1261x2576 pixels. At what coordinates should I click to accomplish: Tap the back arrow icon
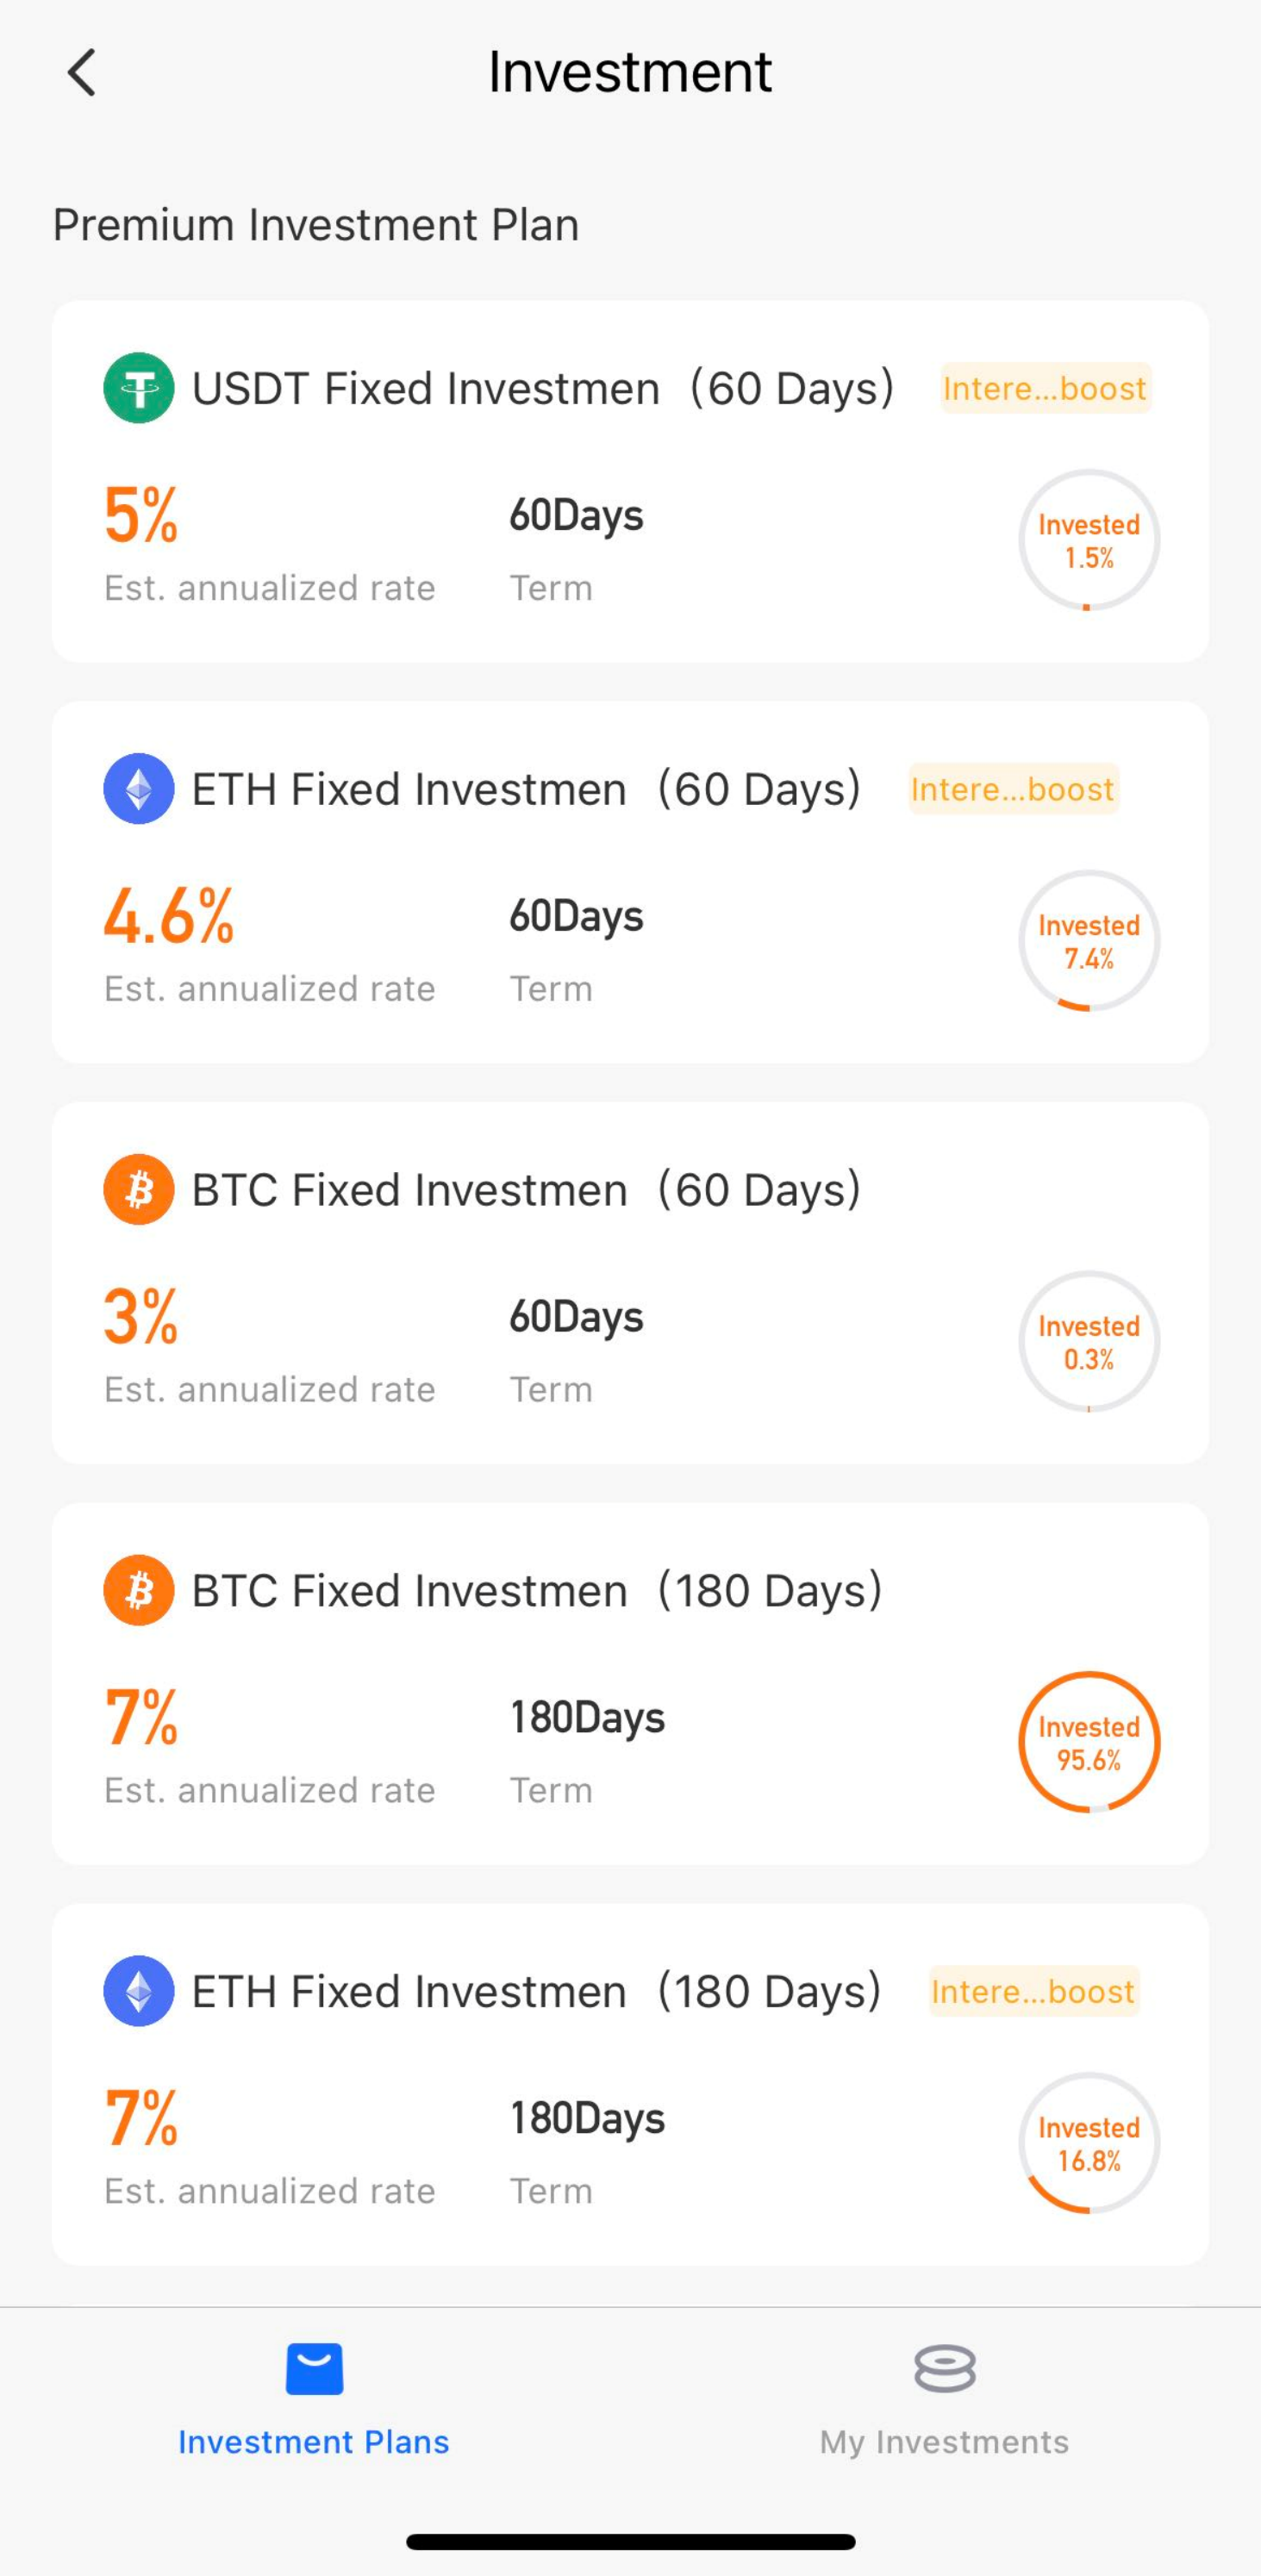point(82,73)
